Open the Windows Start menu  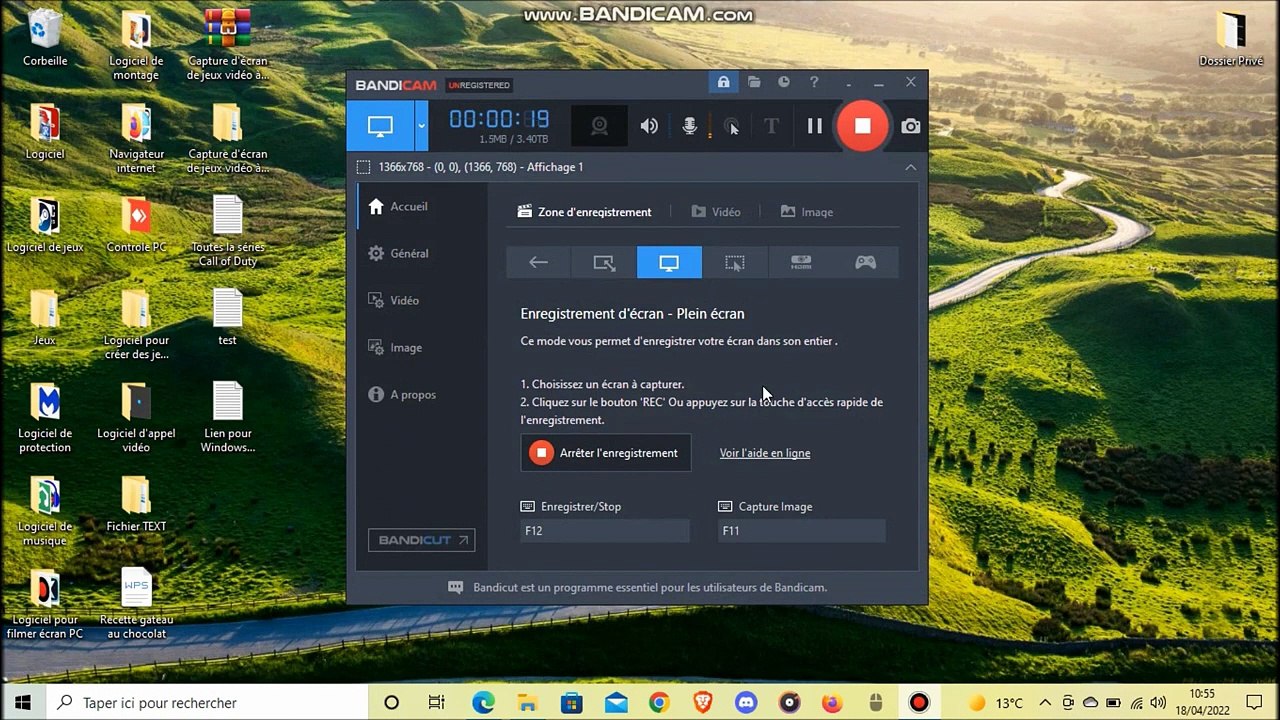point(23,703)
